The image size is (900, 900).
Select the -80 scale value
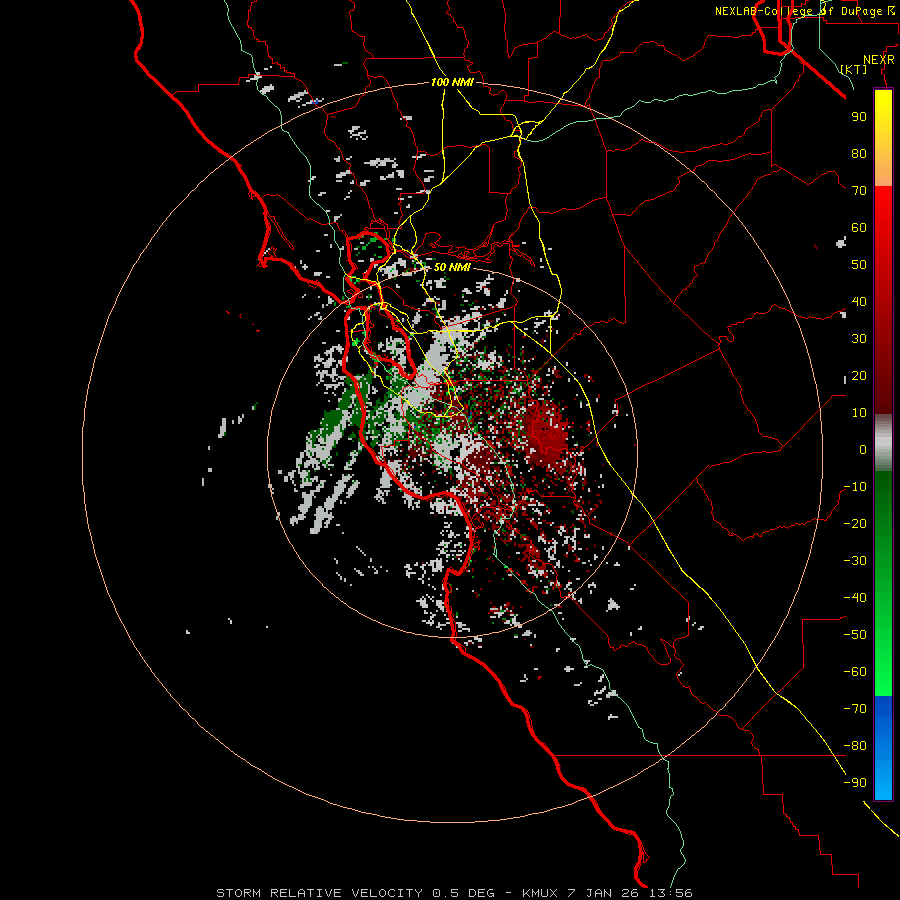coord(855,746)
